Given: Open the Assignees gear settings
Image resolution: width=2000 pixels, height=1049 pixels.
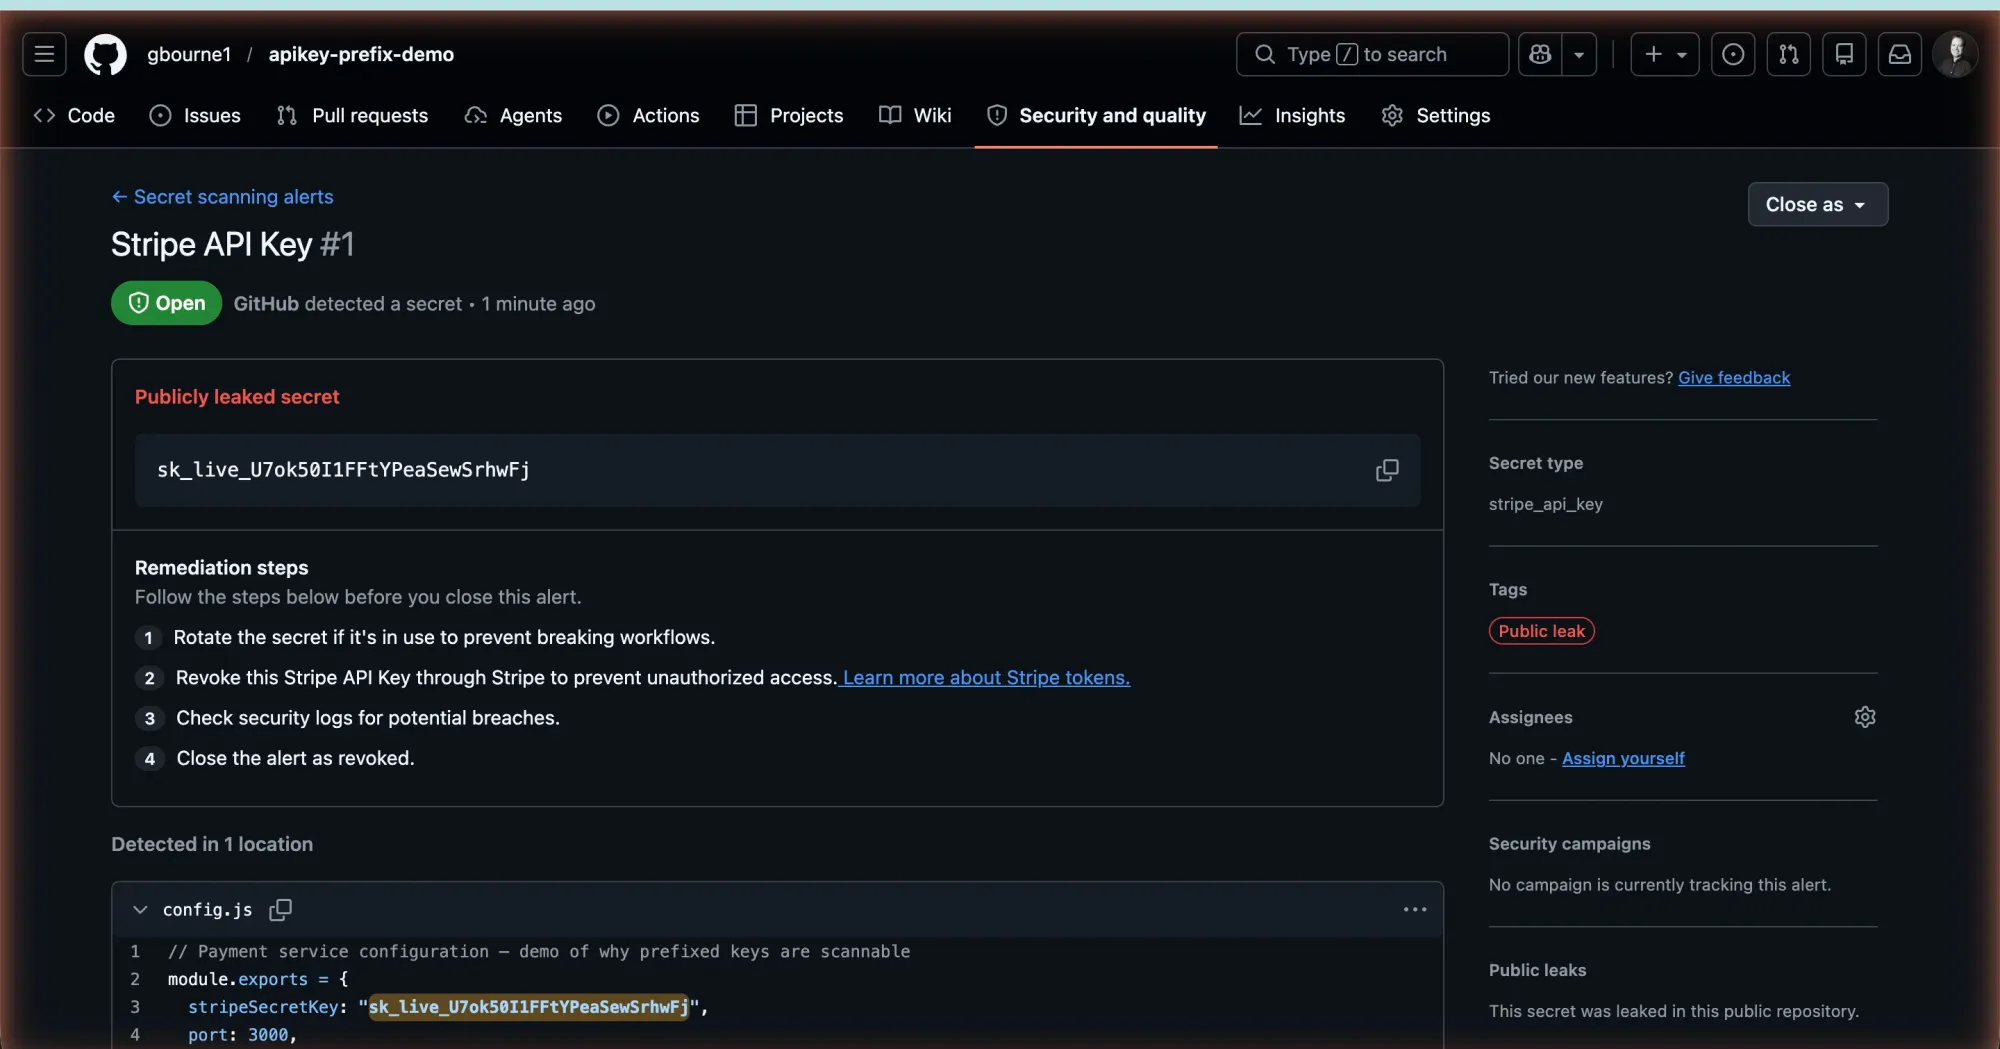Looking at the screenshot, I should coord(1865,717).
